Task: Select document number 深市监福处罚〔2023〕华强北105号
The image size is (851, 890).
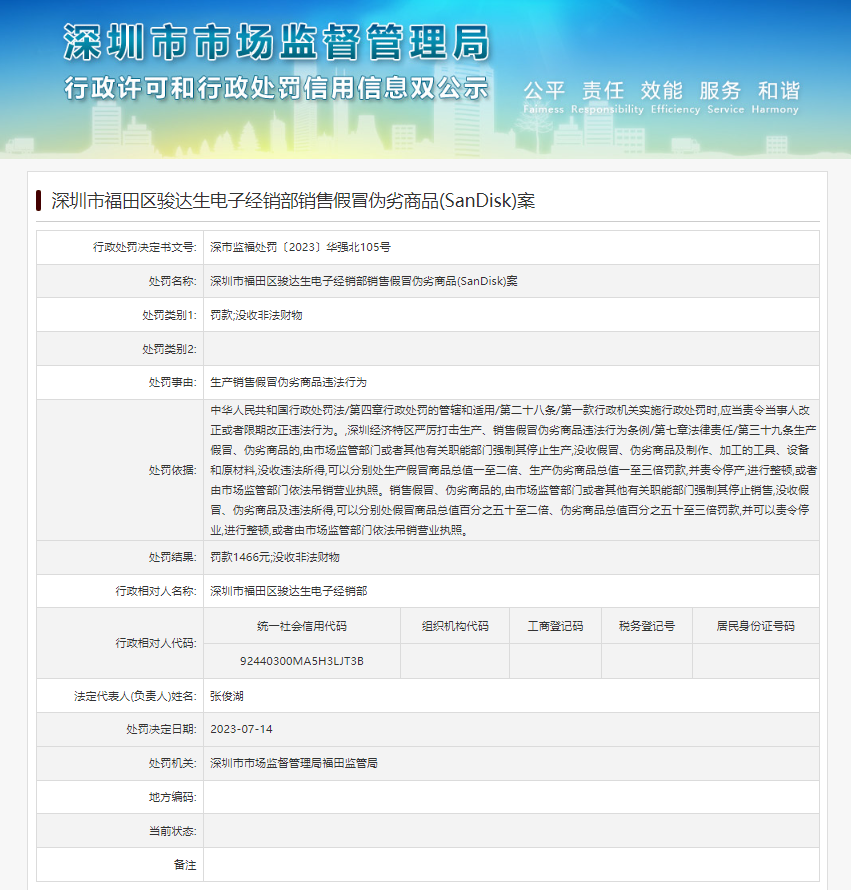Action: [300, 247]
